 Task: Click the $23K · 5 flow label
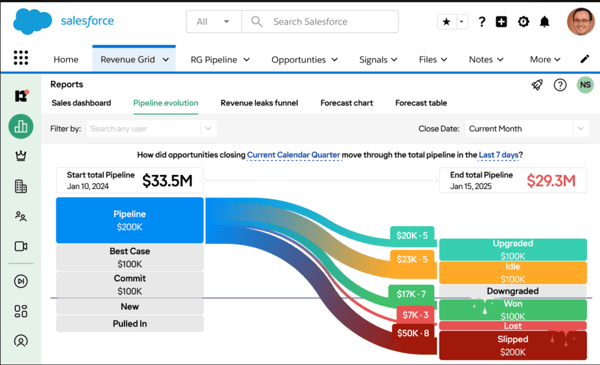point(412,259)
